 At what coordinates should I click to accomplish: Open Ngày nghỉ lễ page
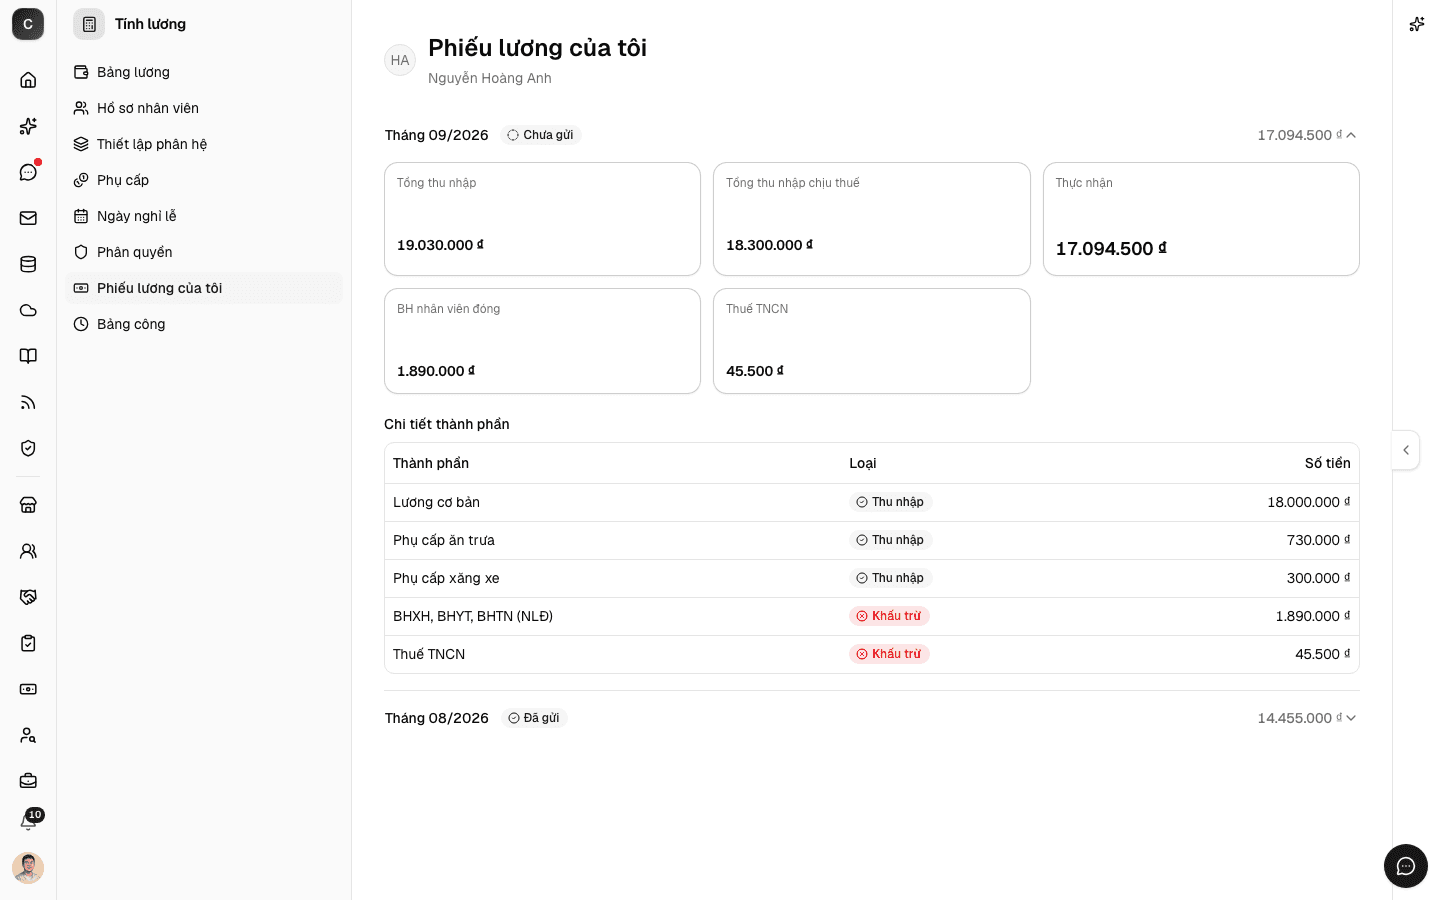click(204, 216)
